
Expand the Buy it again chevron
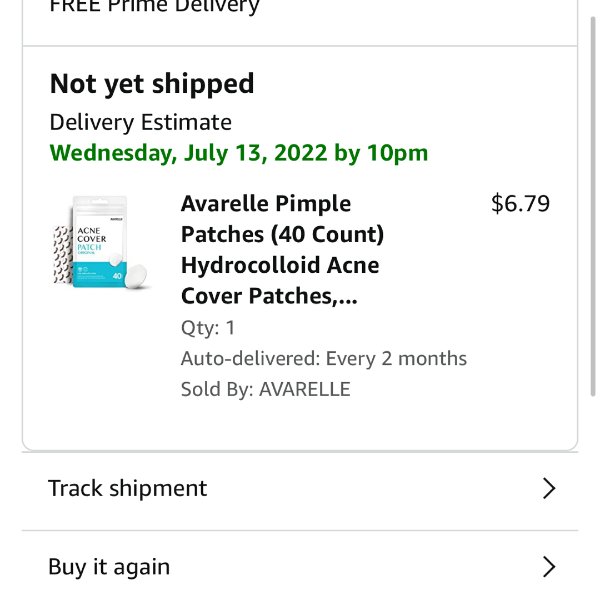click(x=549, y=567)
